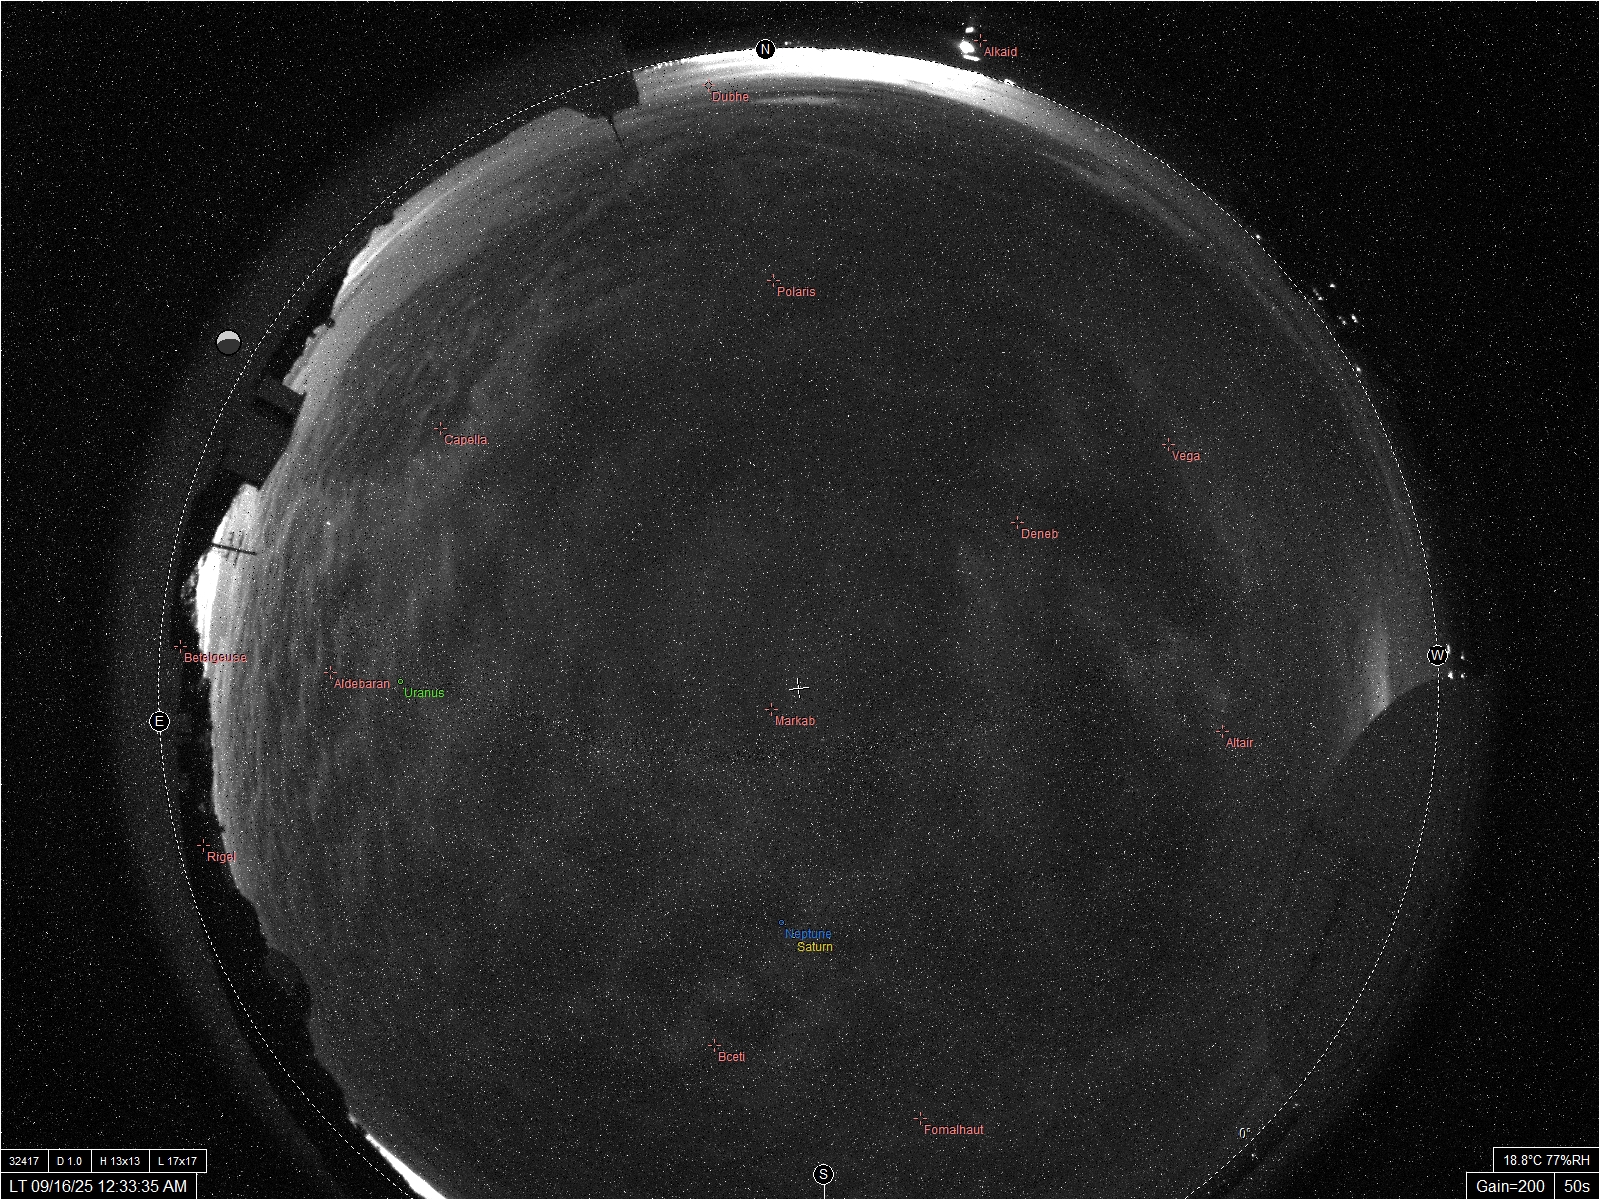Select the Betelgeuse star label
The height and width of the screenshot is (1200, 1600).
click(x=215, y=658)
